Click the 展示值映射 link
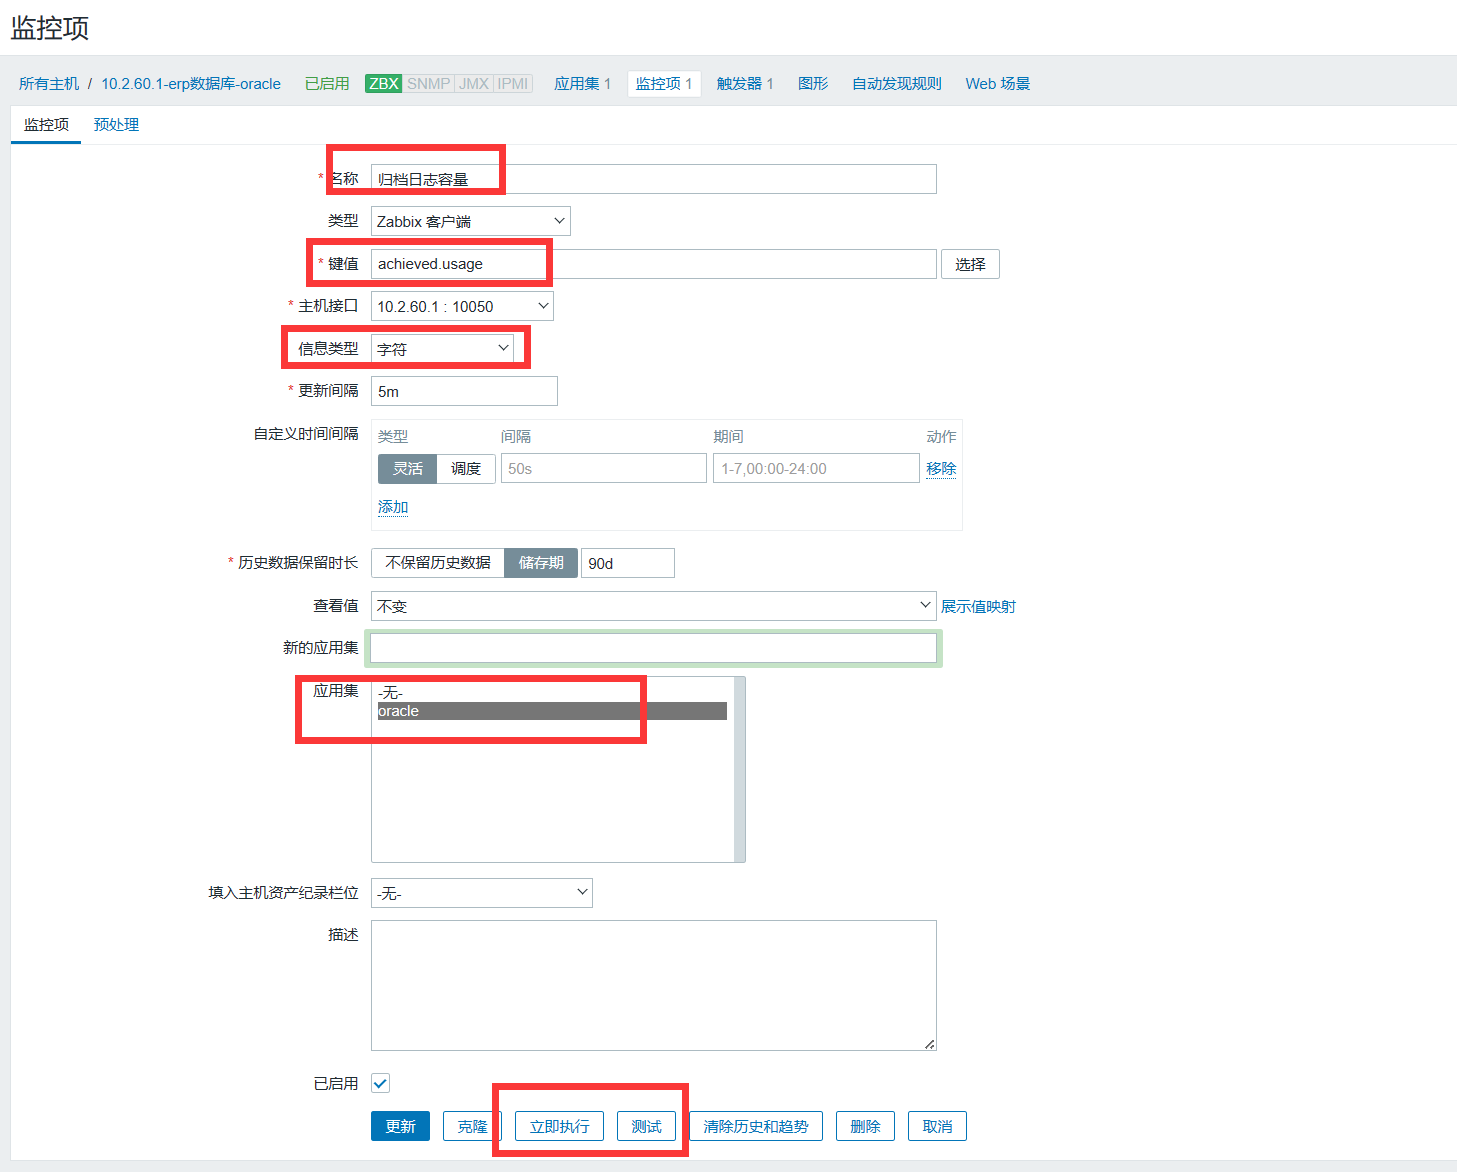Image resolution: width=1457 pixels, height=1172 pixels. click(978, 606)
